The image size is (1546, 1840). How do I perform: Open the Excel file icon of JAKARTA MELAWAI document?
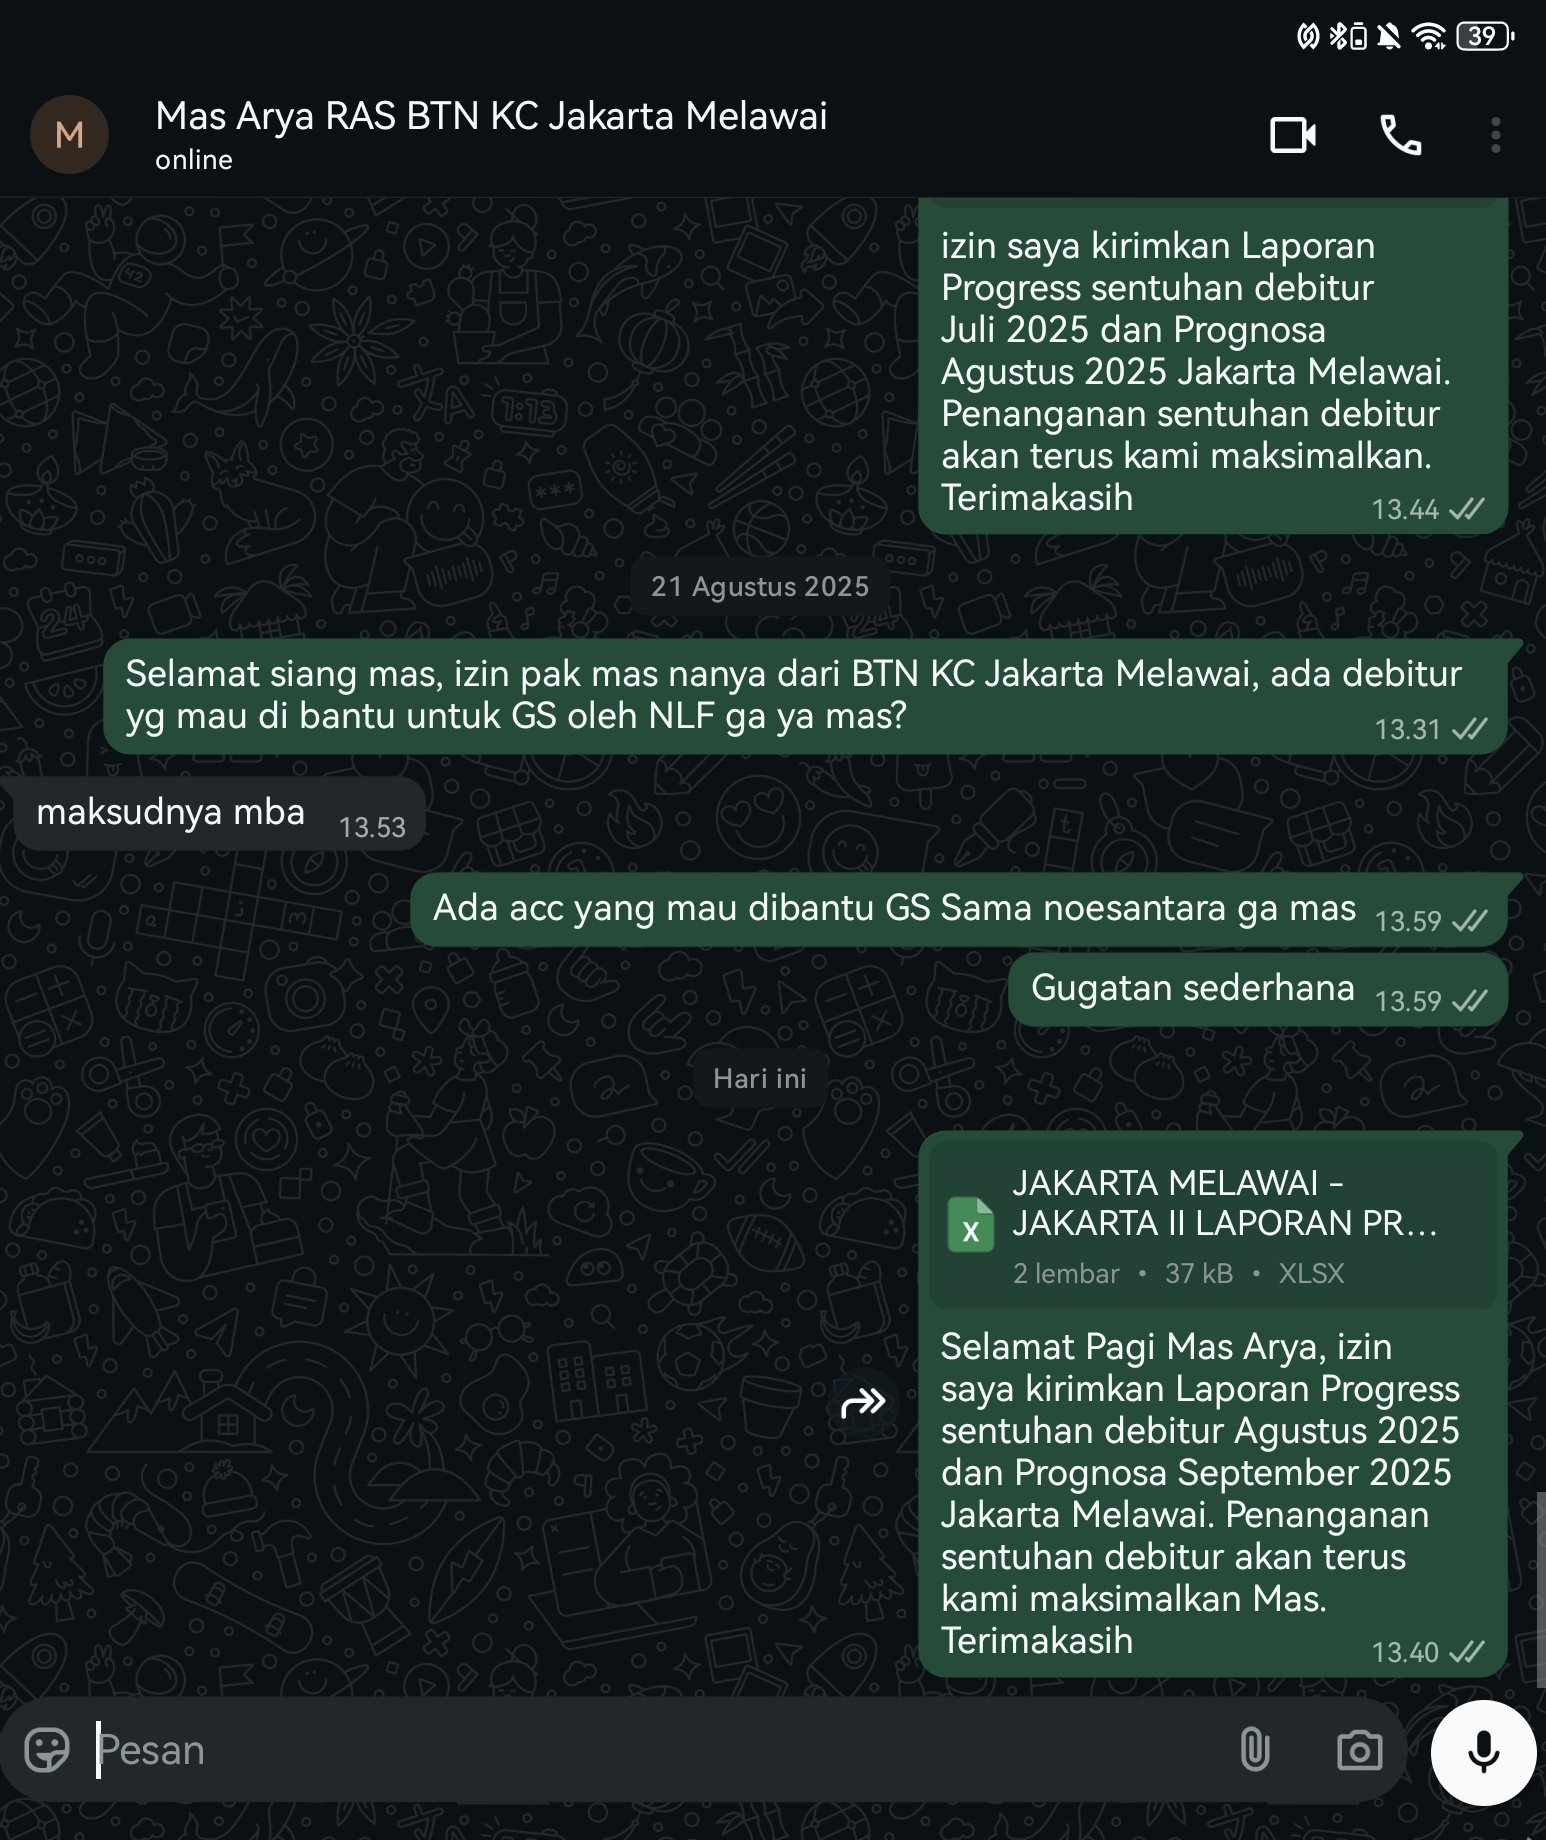coord(970,1225)
